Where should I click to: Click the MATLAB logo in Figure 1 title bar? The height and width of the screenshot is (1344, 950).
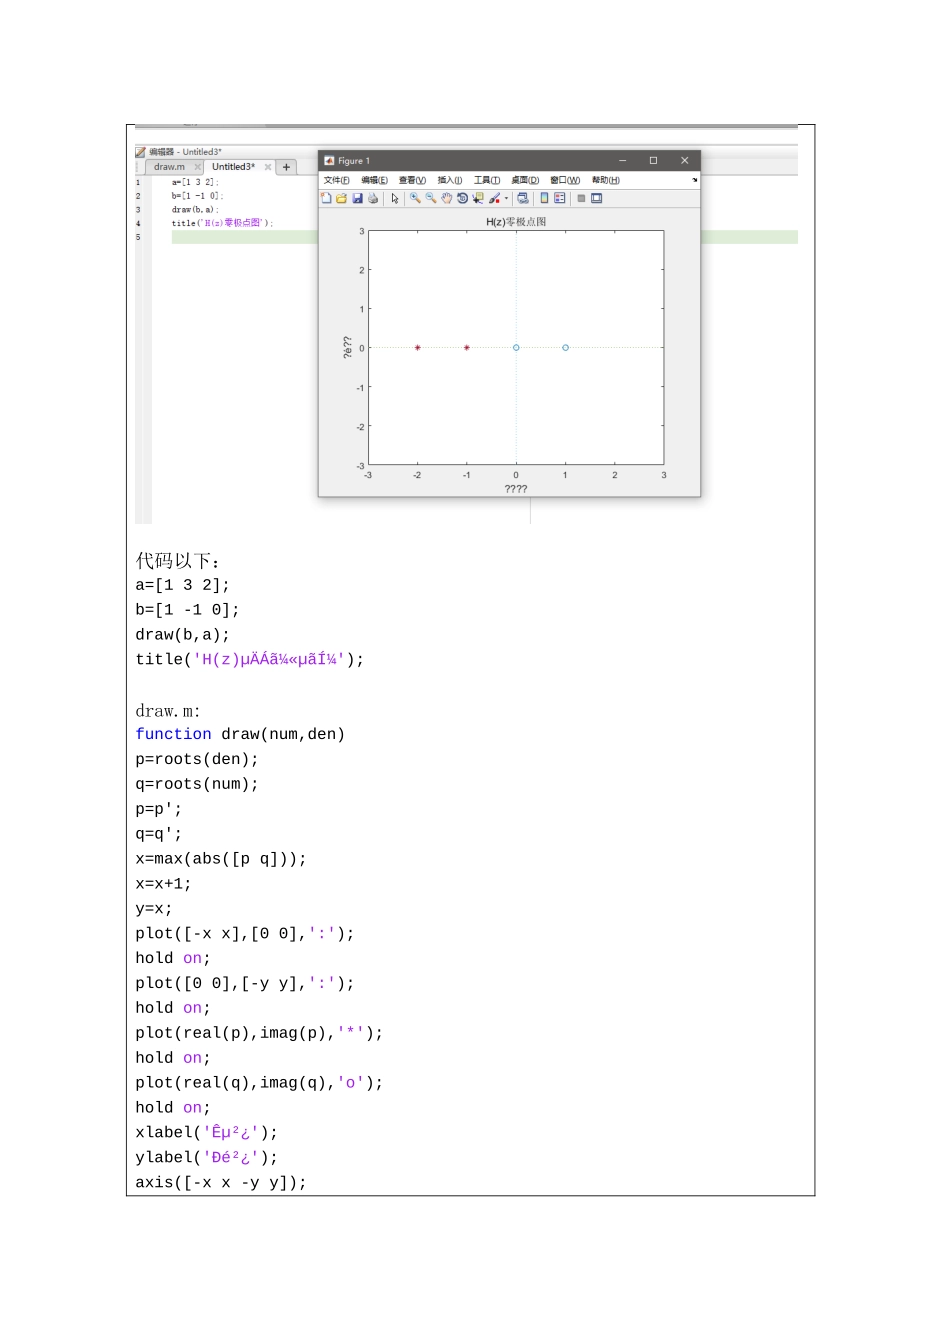(329, 160)
